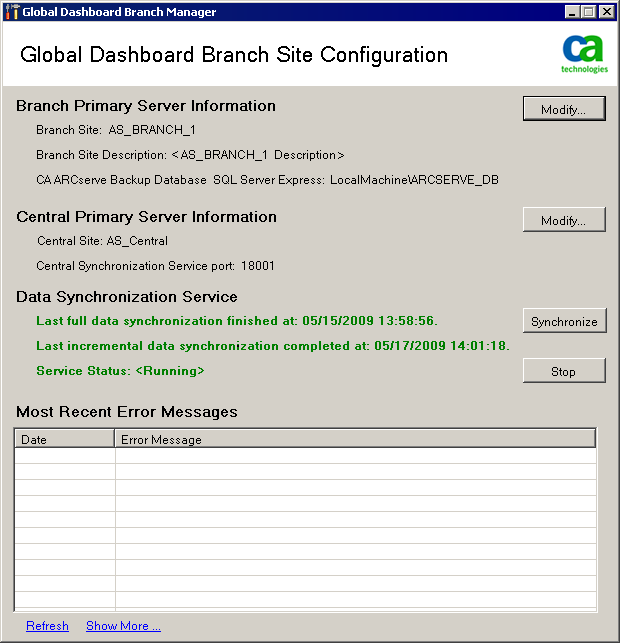The width and height of the screenshot is (620, 643).
Task: Click the 'Branch Primary Server Information' heading
Action: pyautogui.click(x=146, y=106)
